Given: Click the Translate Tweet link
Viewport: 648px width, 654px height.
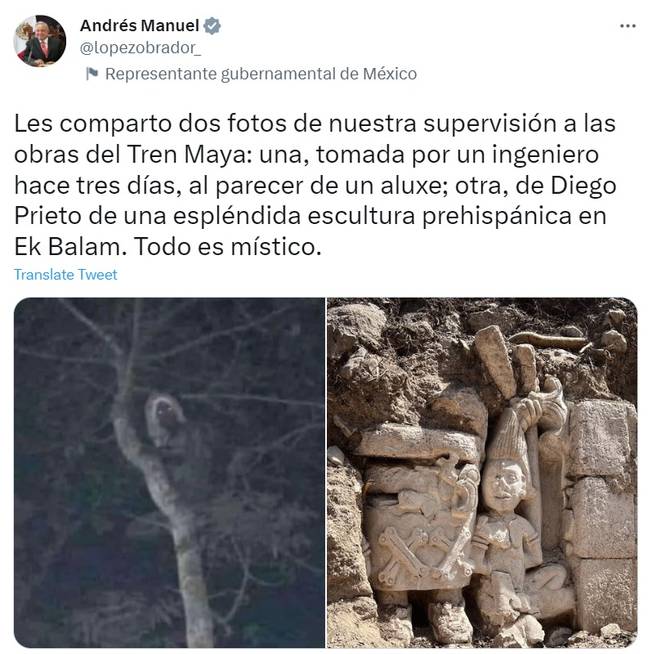Looking at the screenshot, I should point(65,274).
